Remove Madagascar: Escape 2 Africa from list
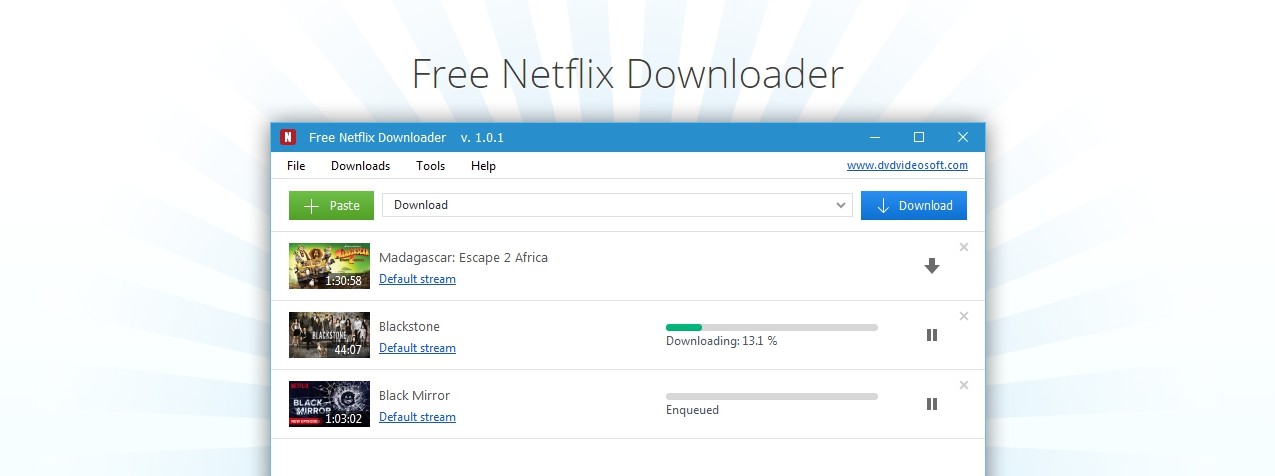The image size is (1275, 476). pyautogui.click(x=964, y=247)
